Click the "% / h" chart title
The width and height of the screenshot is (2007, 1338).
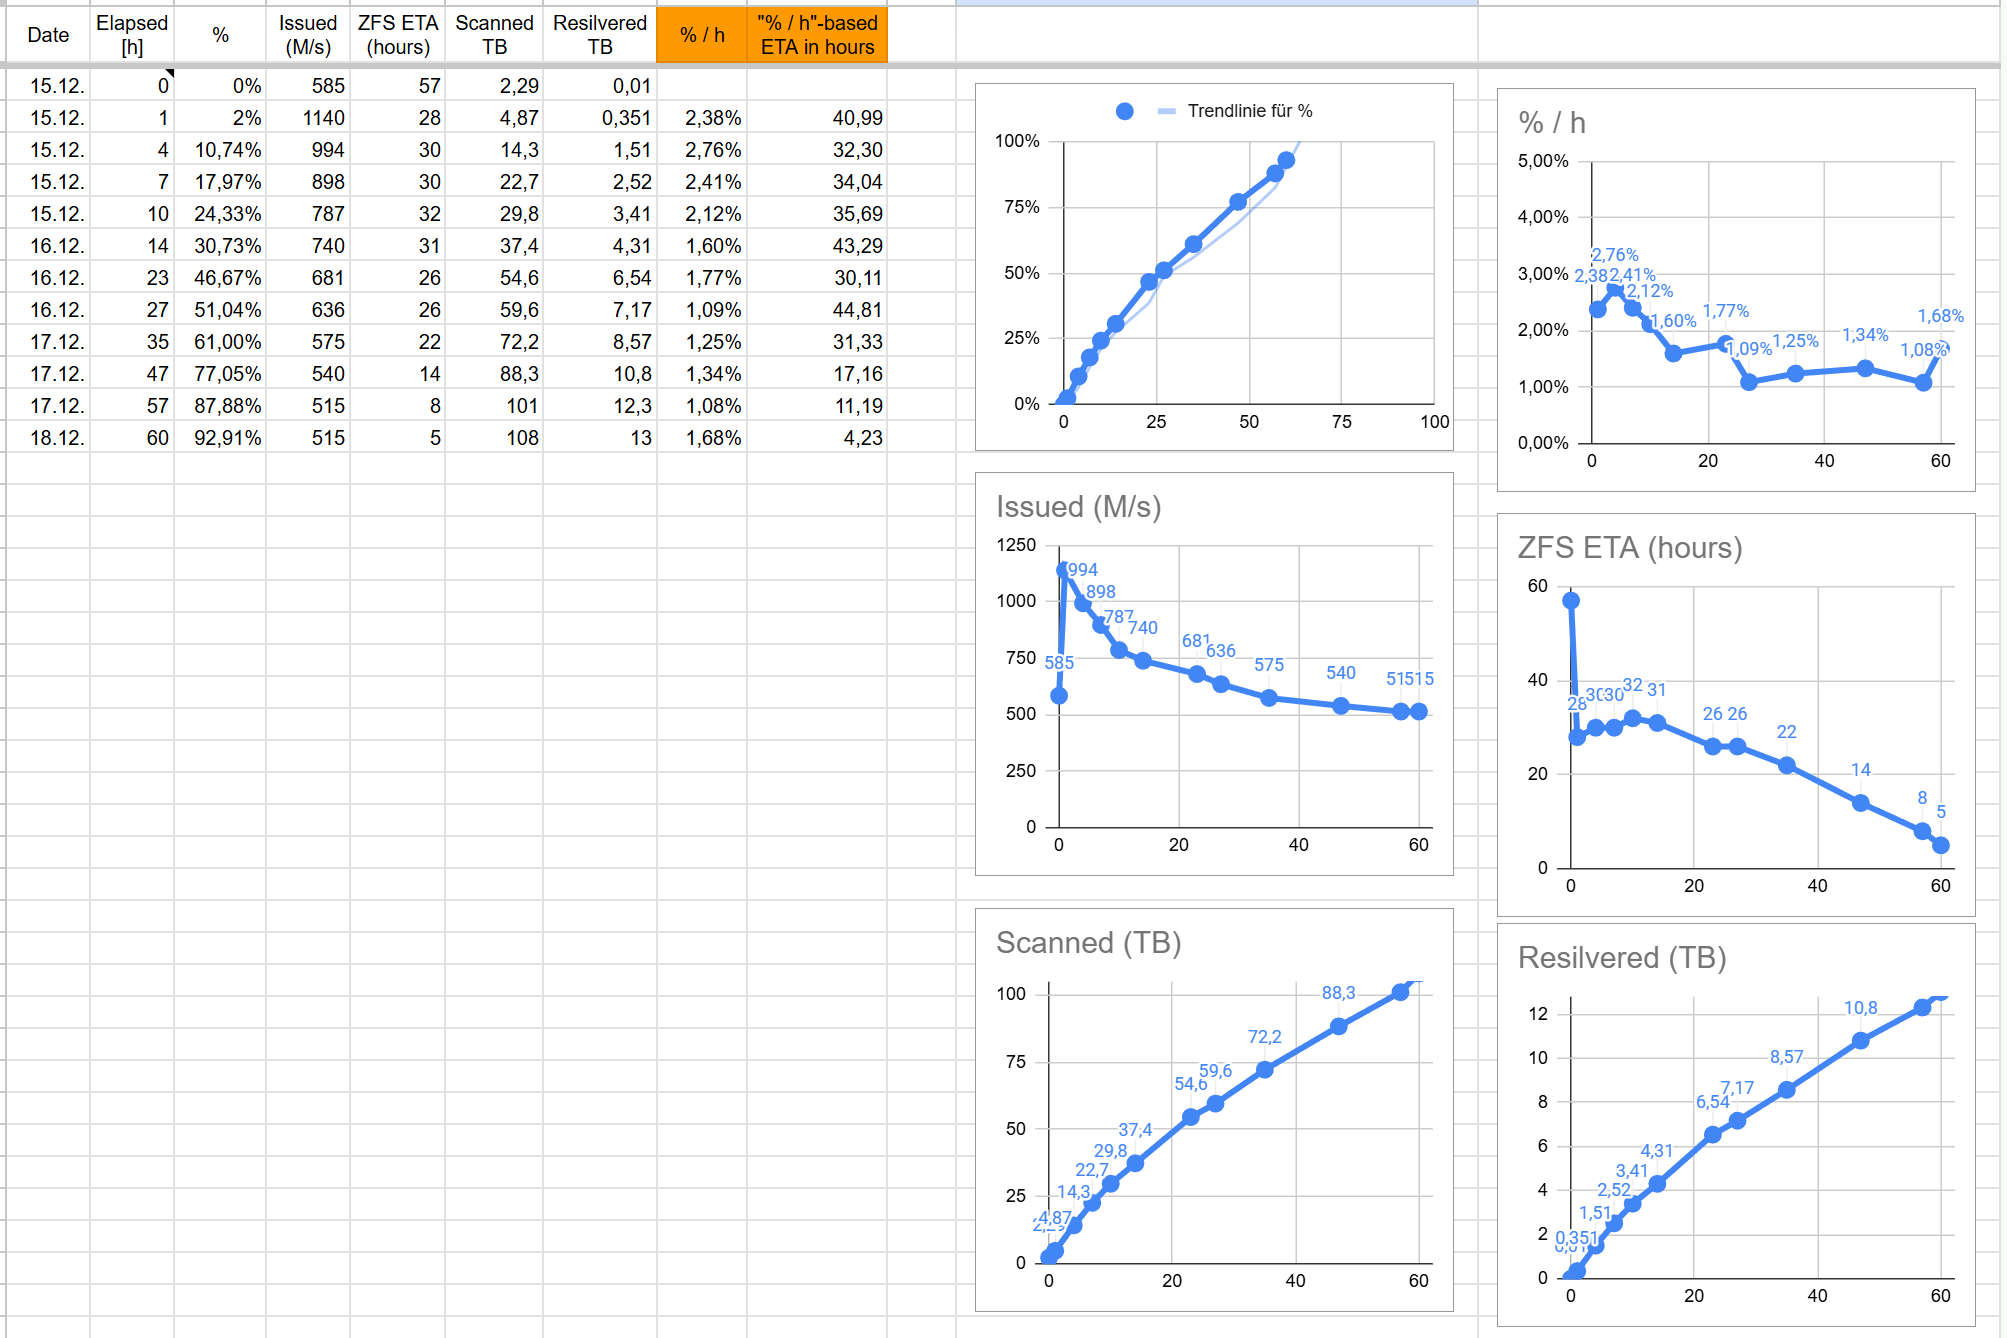click(x=1551, y=123)
